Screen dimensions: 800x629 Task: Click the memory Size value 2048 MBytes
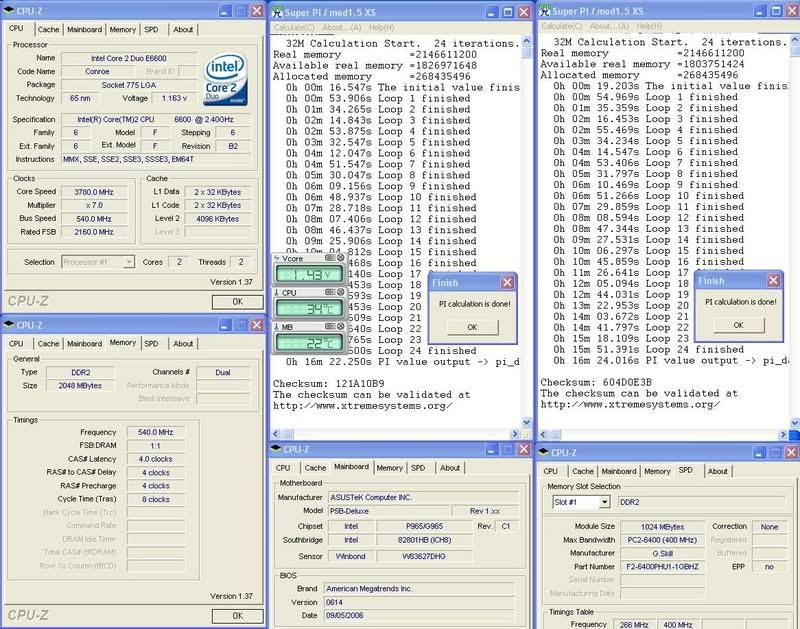(x=80, y=386)
